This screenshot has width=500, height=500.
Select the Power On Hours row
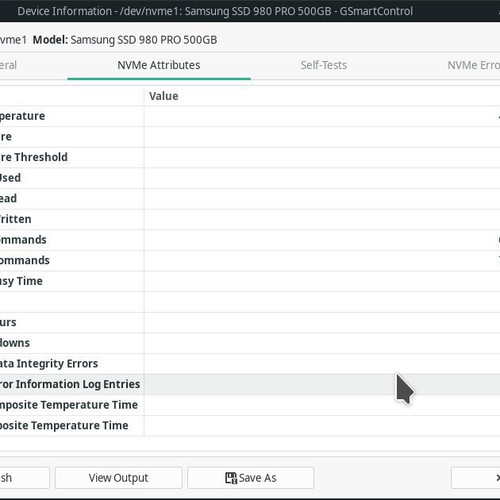pos(250,322)
